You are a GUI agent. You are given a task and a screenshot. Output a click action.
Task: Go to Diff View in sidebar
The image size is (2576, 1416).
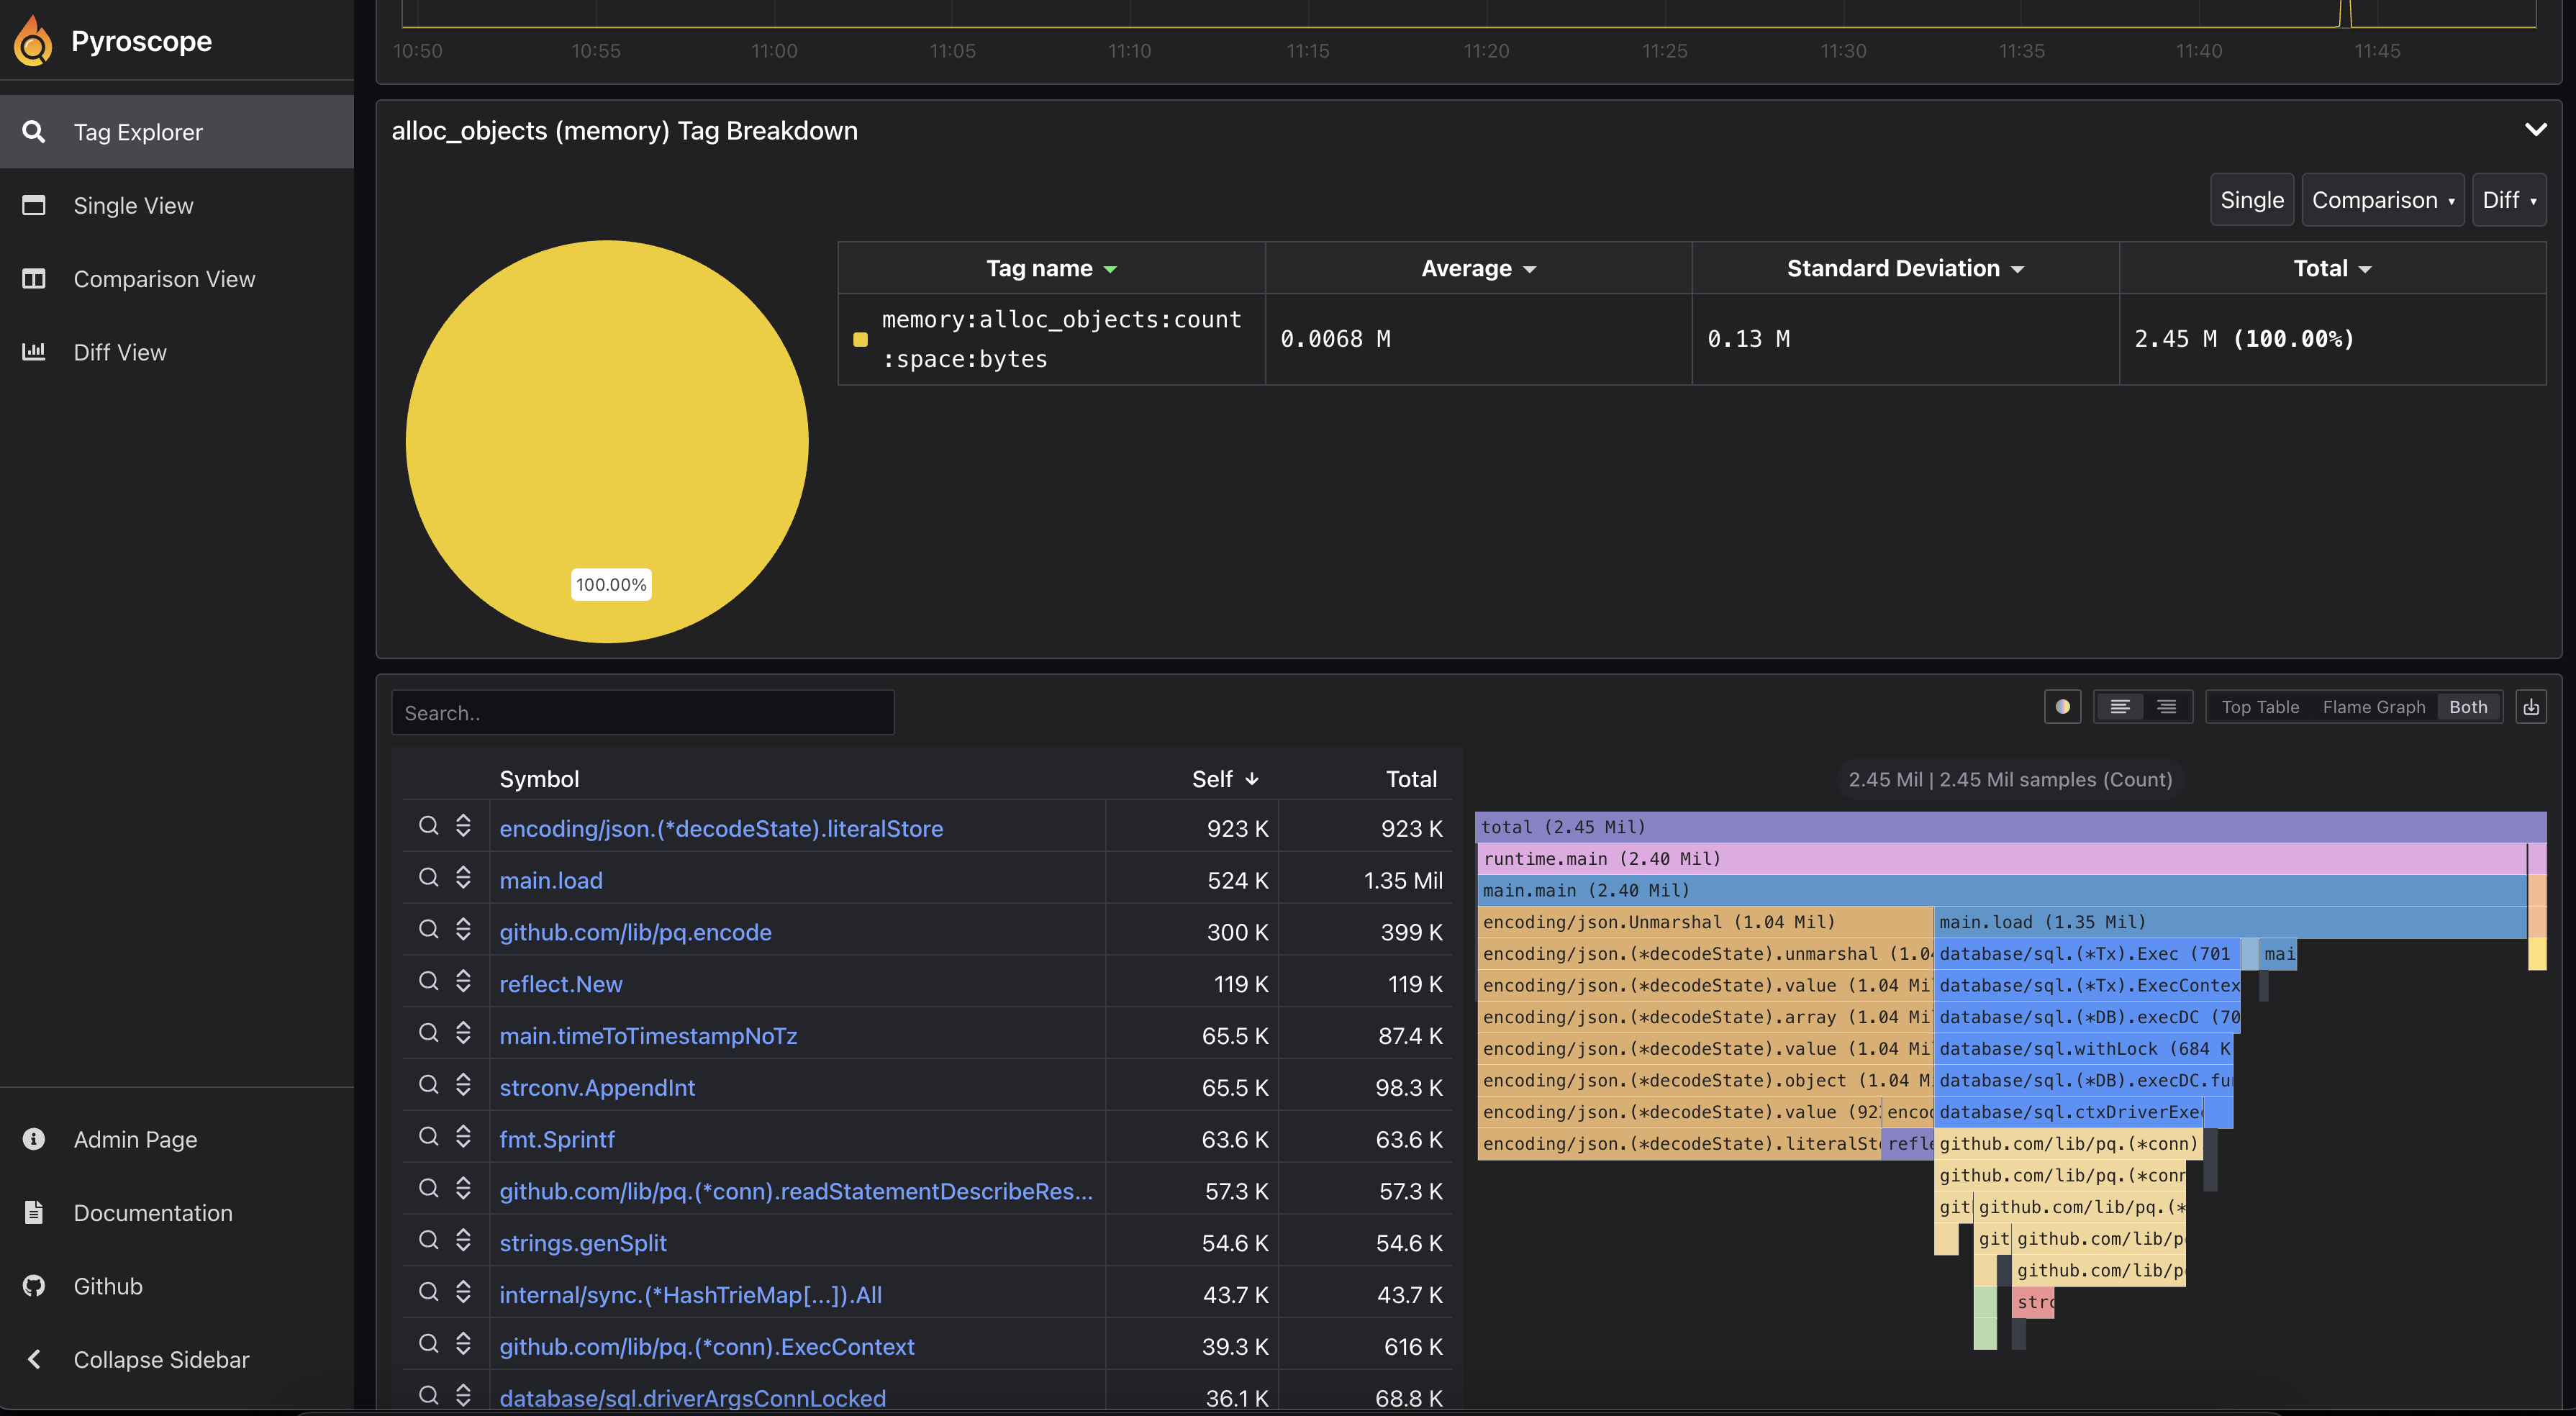tap(120, 352)
